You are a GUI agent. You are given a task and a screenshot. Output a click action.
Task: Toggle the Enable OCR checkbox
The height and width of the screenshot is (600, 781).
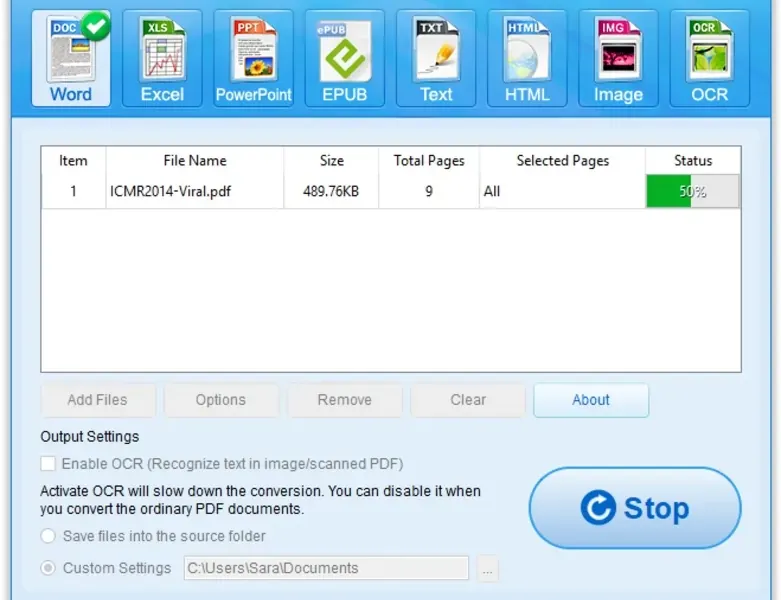pyautogui.click(x=48, y=464)
